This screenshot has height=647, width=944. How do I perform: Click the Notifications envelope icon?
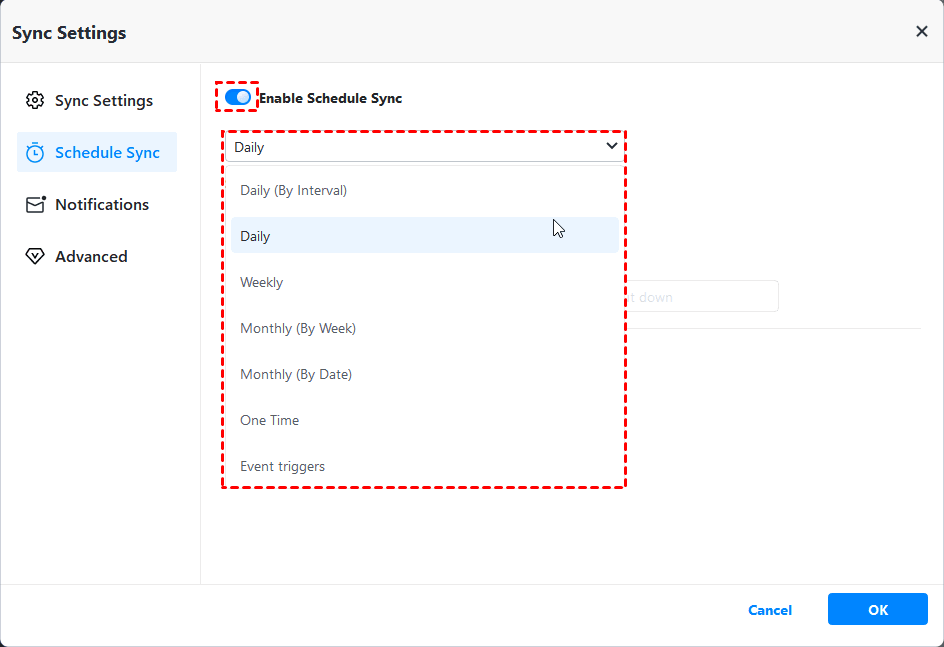pyautogui.click(x=35, y=205)
